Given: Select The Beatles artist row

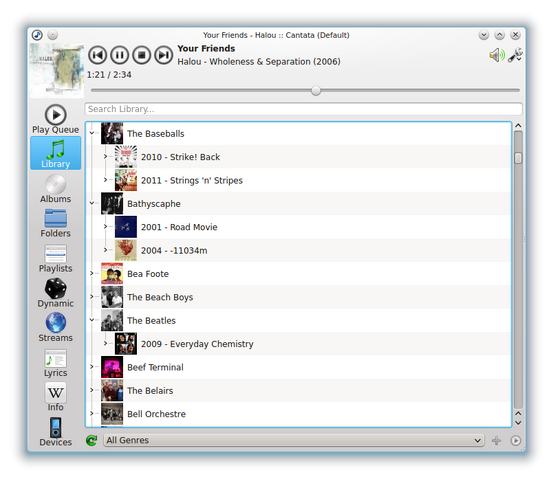Looking at the screenshot, I should tap(299, 320).
